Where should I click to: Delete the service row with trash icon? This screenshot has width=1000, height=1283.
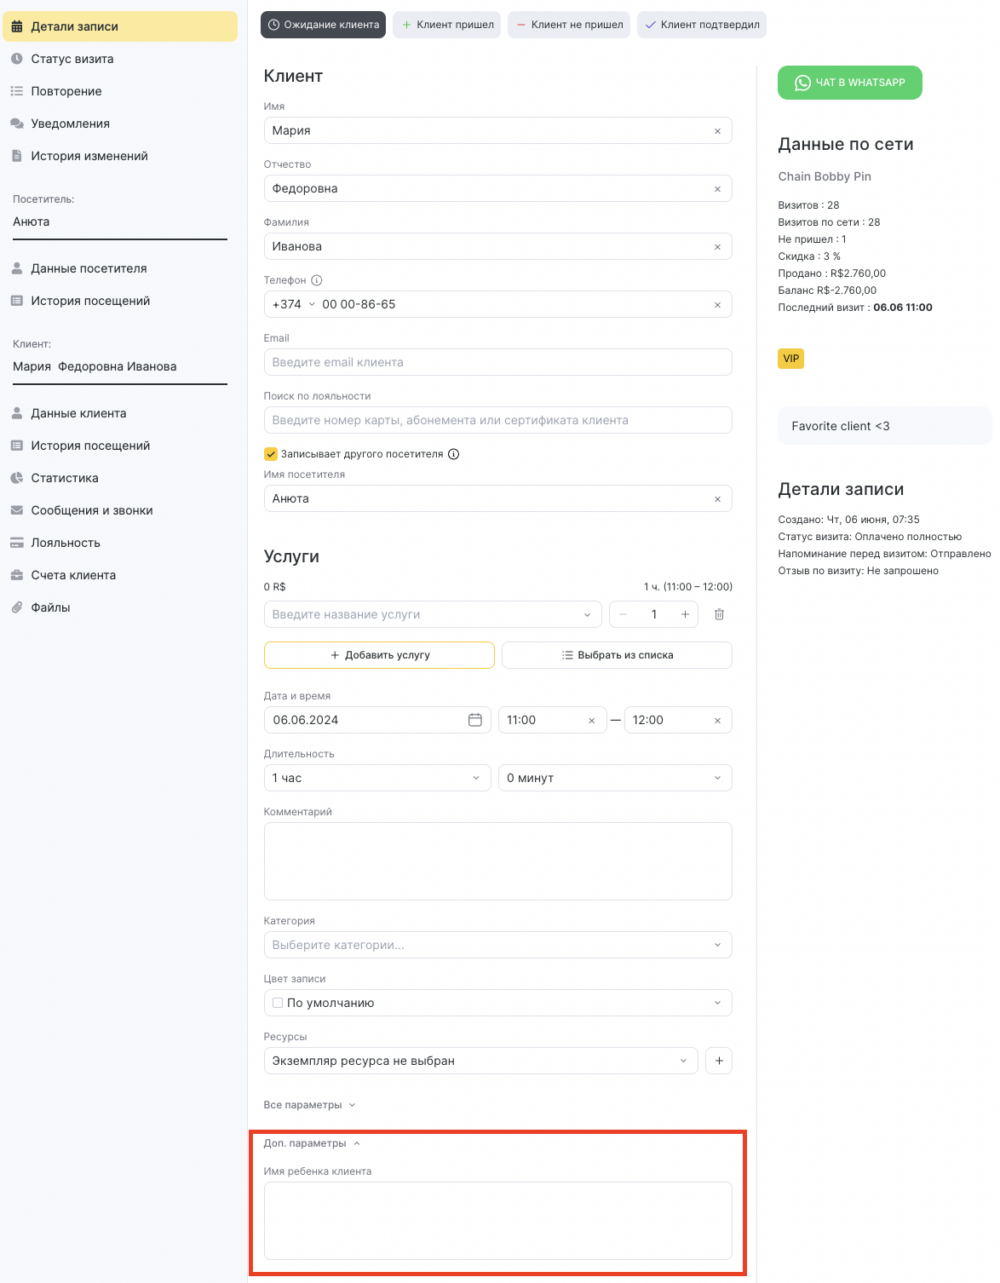click(719, 614)
